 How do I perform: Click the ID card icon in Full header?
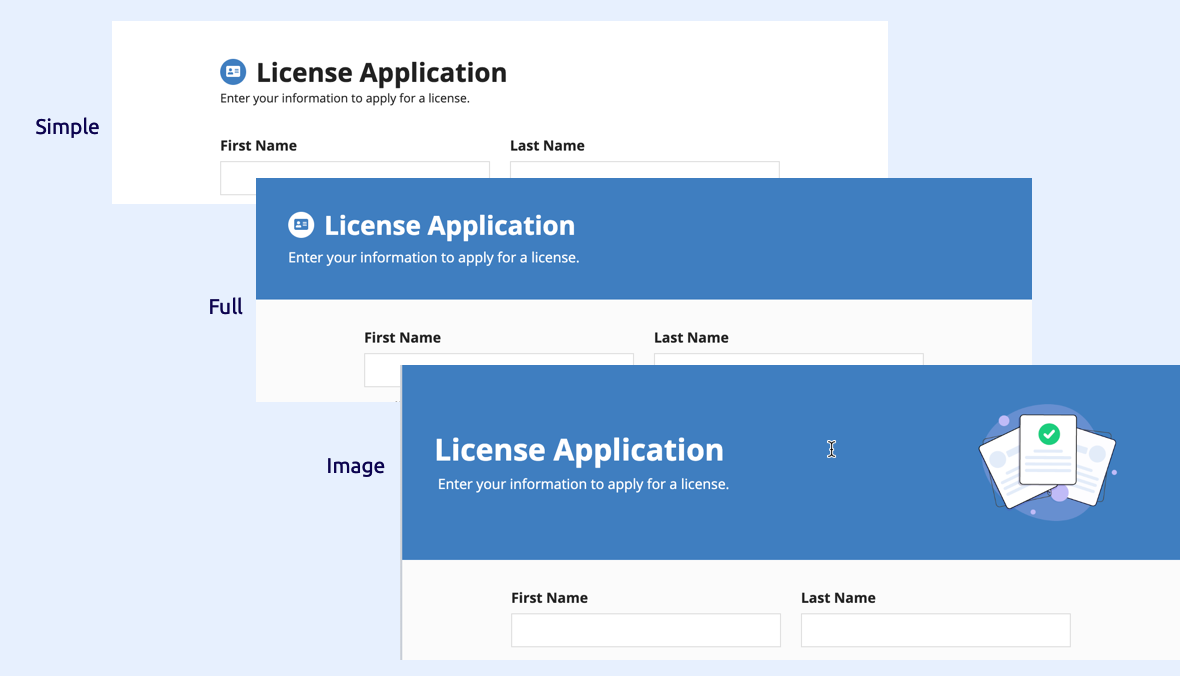301,224
